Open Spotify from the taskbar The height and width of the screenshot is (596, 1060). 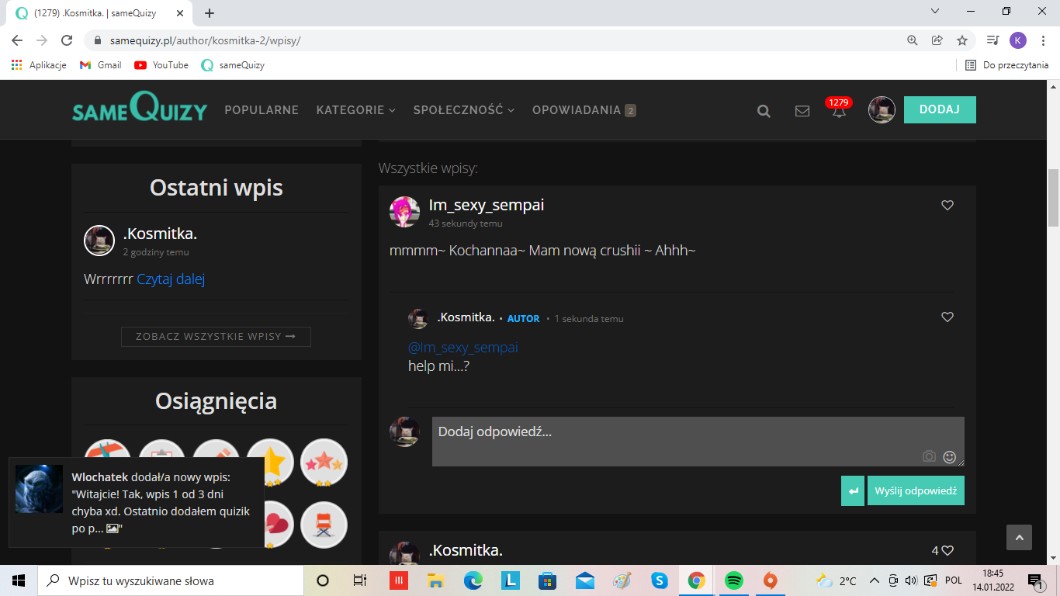pos(733,581)
